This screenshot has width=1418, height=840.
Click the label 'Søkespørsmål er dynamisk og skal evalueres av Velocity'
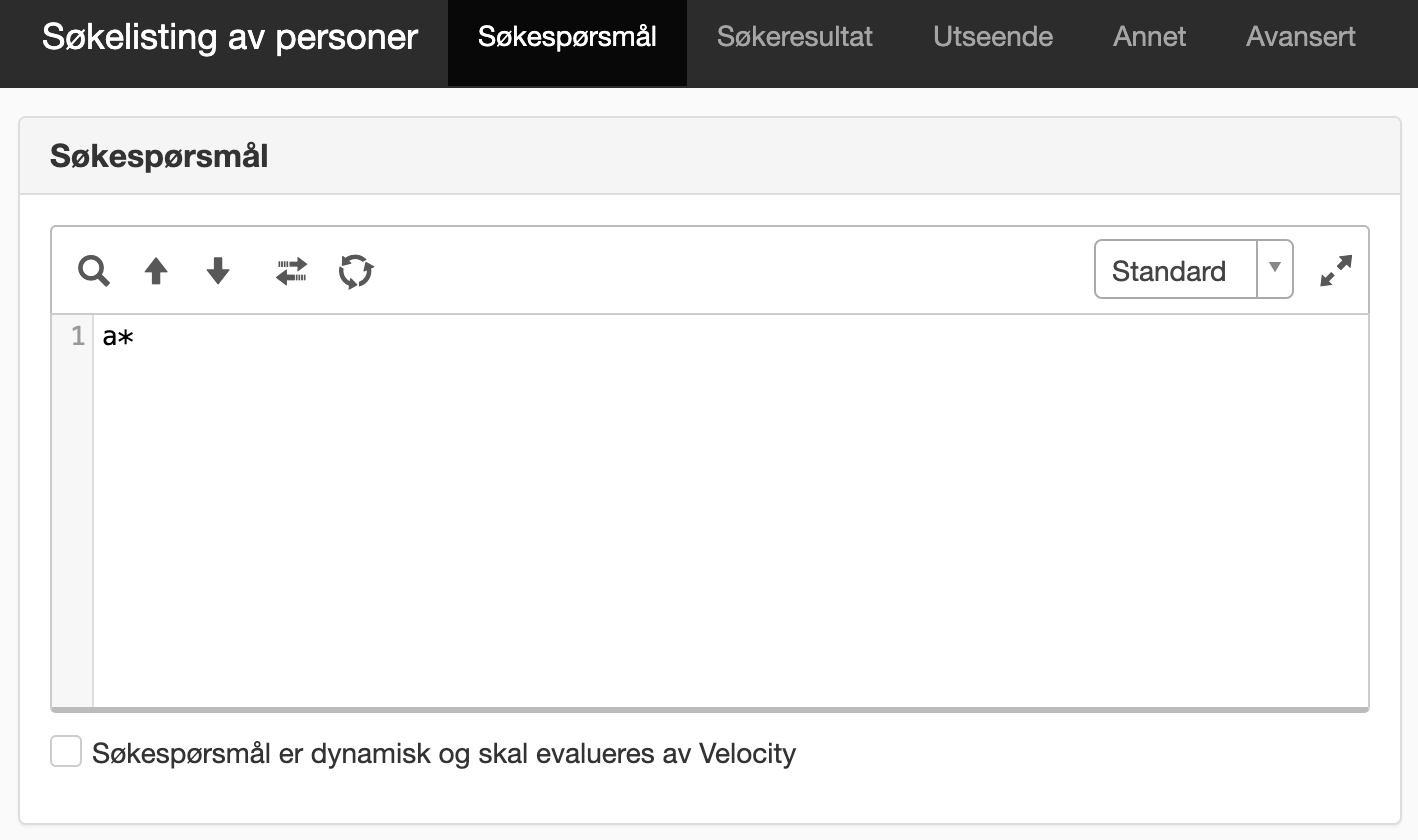click(444, 753)
